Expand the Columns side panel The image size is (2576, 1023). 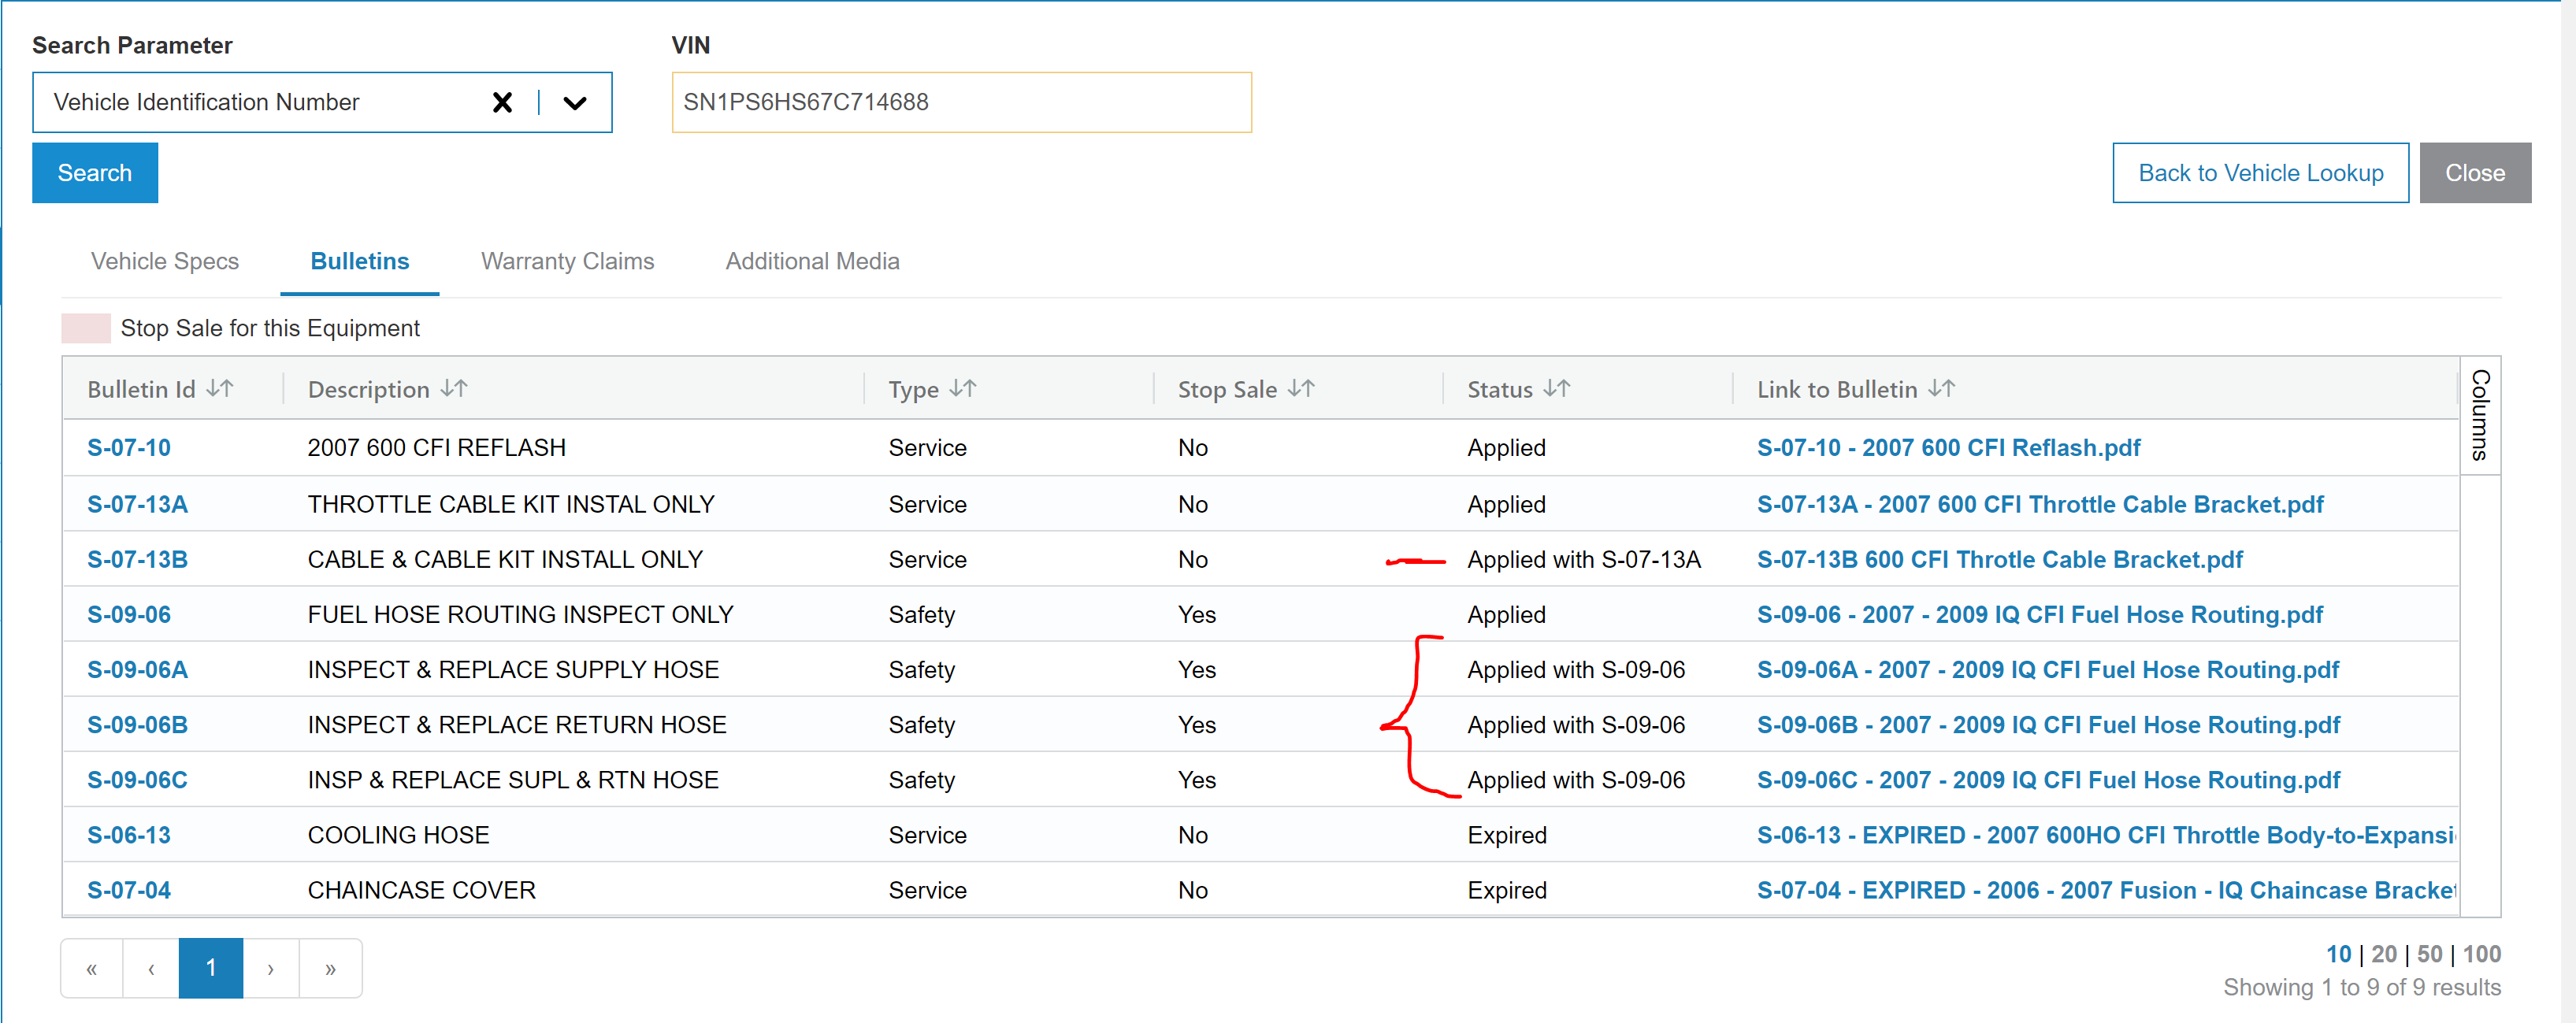[2479, 414]
